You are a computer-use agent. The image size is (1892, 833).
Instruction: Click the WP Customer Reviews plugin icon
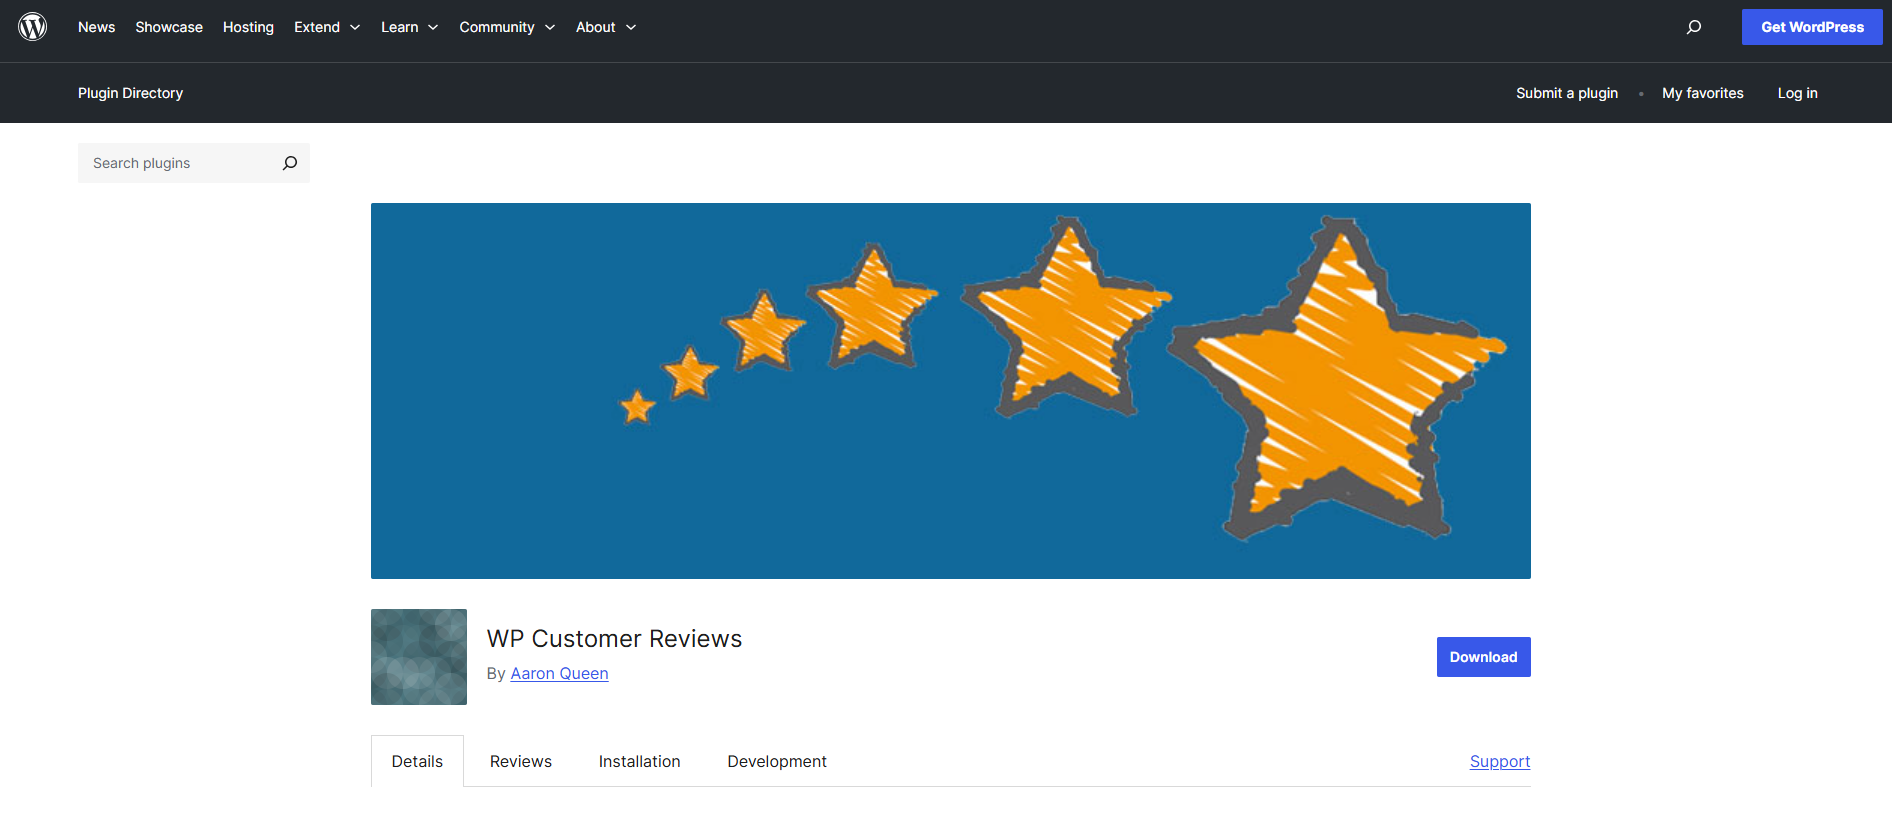[418, 657]
